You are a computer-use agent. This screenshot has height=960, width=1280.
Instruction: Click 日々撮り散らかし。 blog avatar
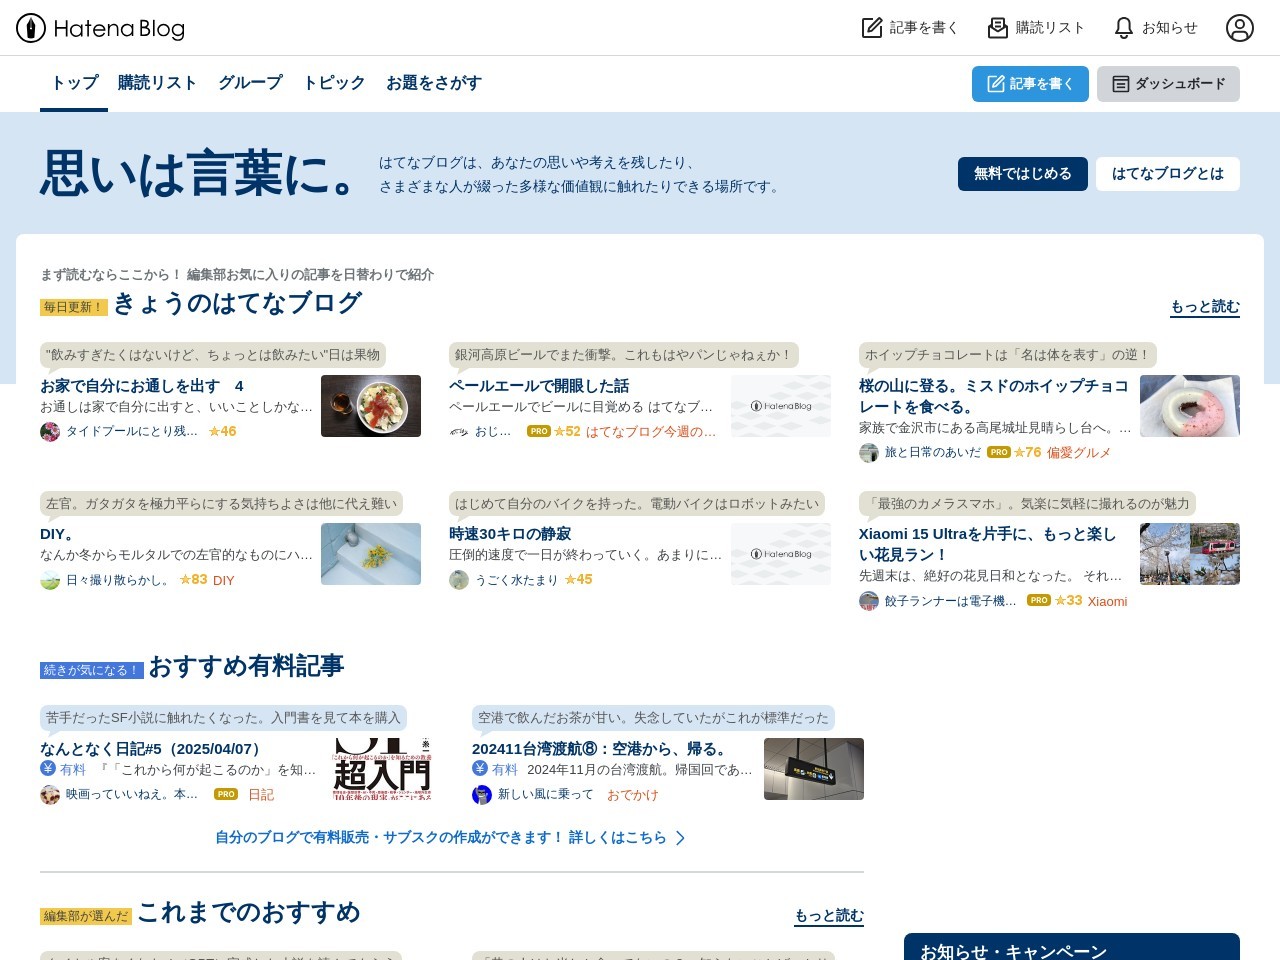[x=50, y=580]
